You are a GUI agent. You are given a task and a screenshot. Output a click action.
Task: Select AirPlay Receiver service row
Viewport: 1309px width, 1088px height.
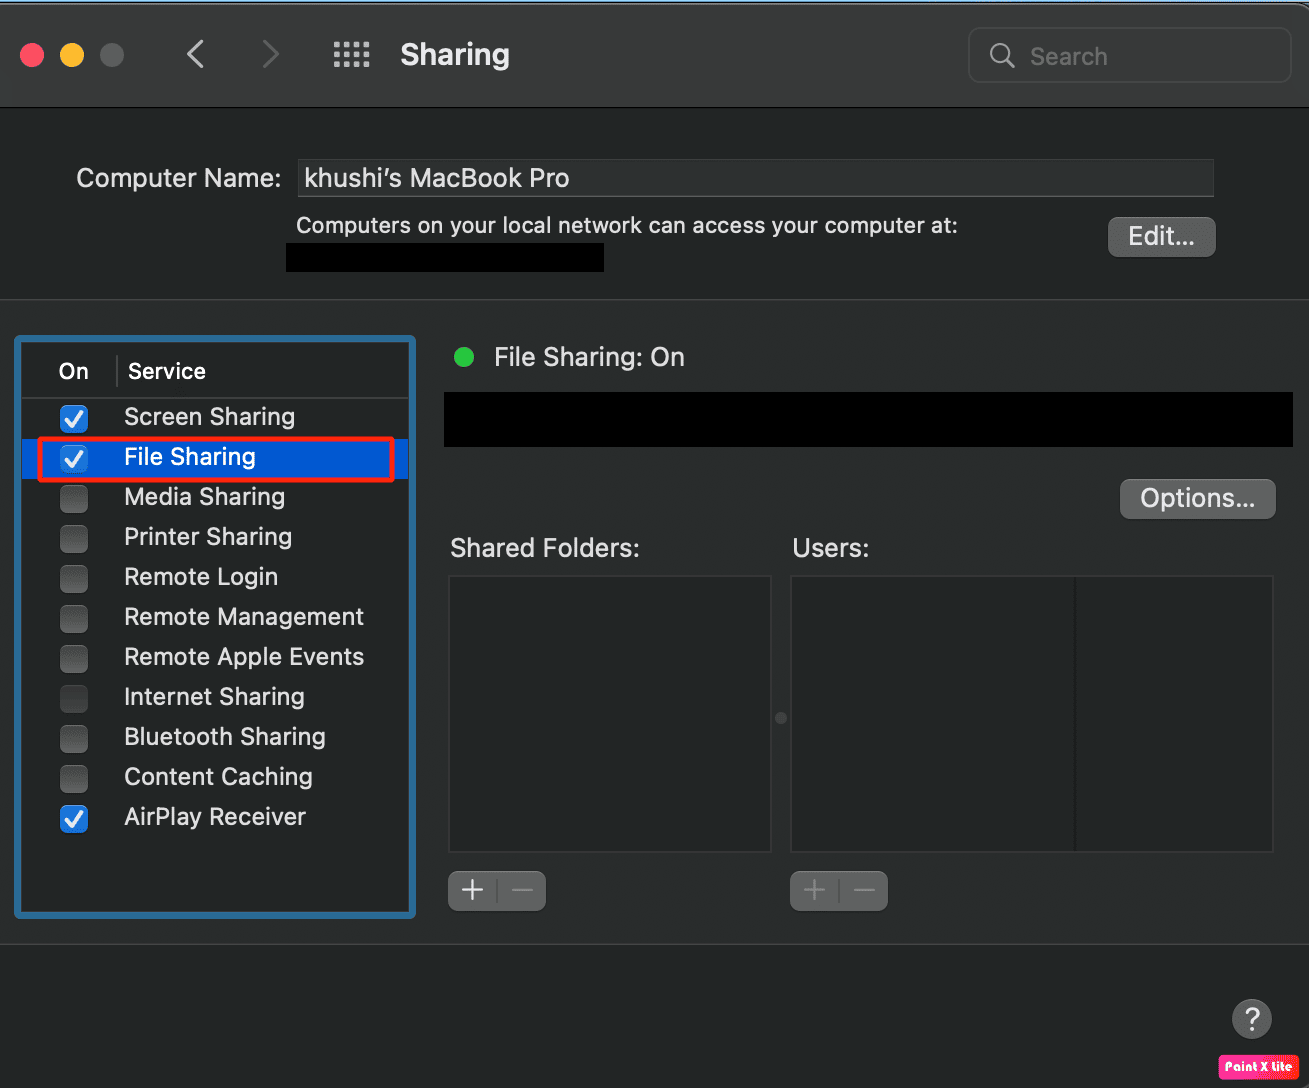(215, 817)
